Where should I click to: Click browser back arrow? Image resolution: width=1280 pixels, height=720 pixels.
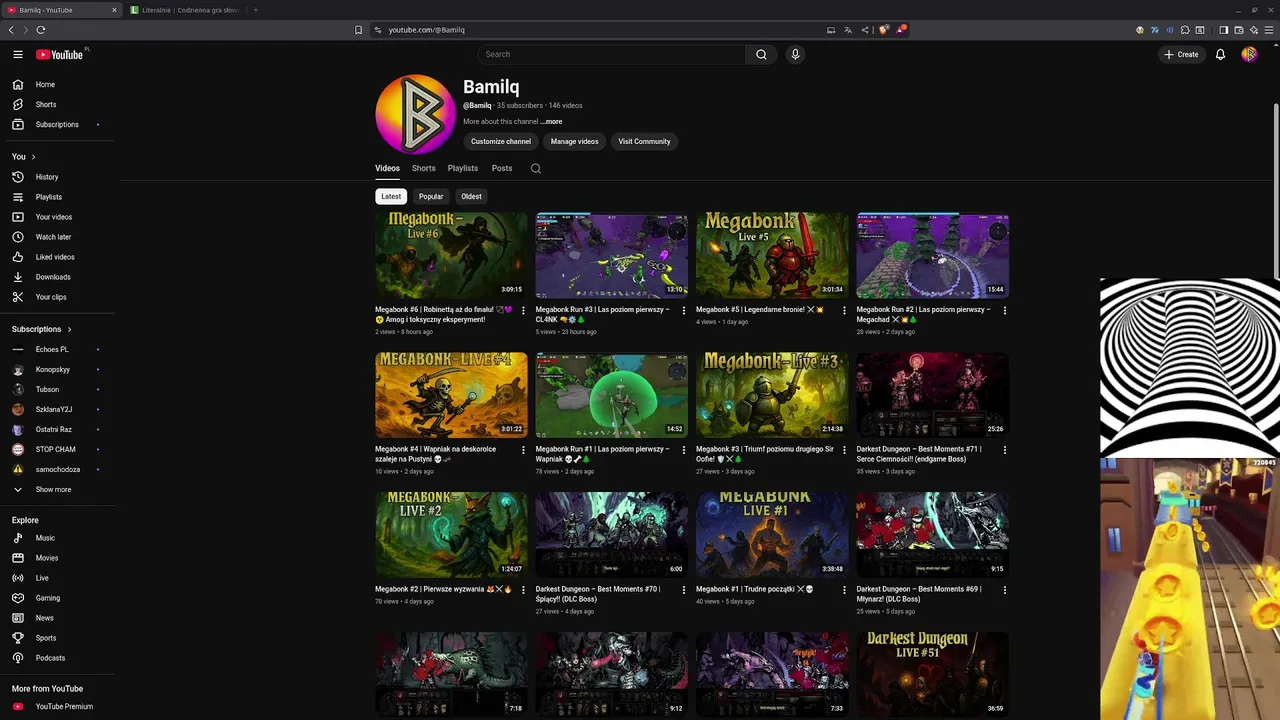(11, 30)
